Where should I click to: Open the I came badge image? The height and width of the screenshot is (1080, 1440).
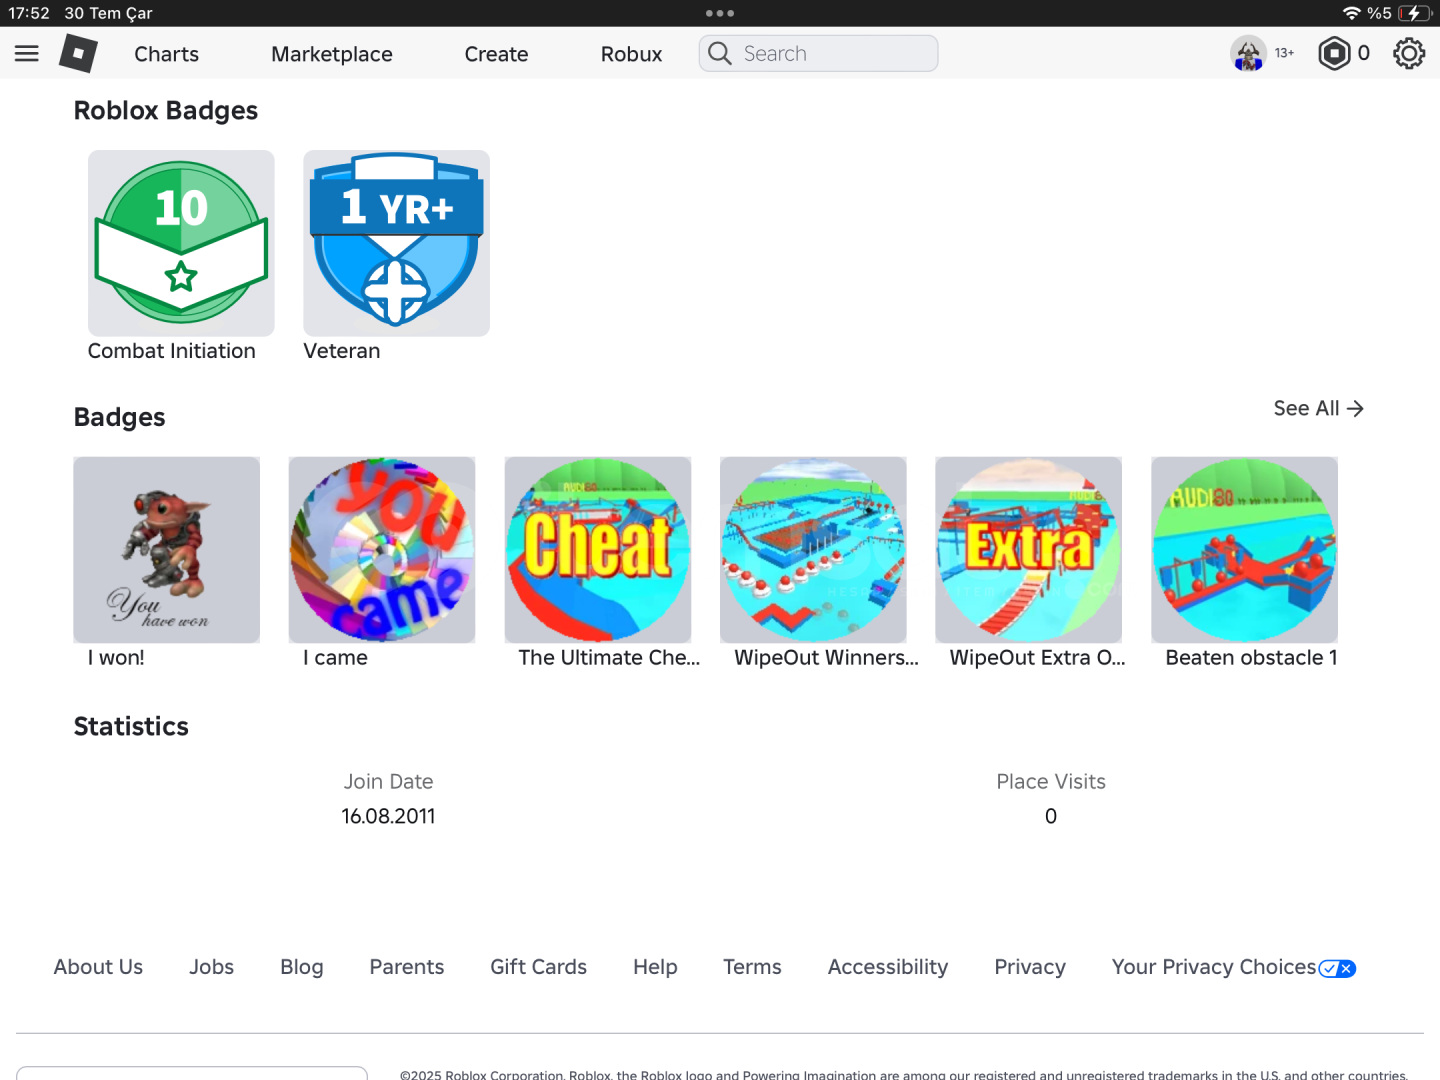[382, 550]
